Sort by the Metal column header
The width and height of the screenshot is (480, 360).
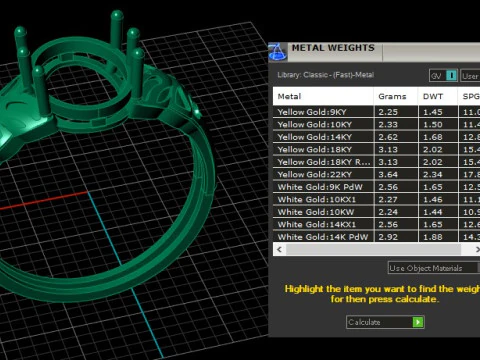click(323, 96)
